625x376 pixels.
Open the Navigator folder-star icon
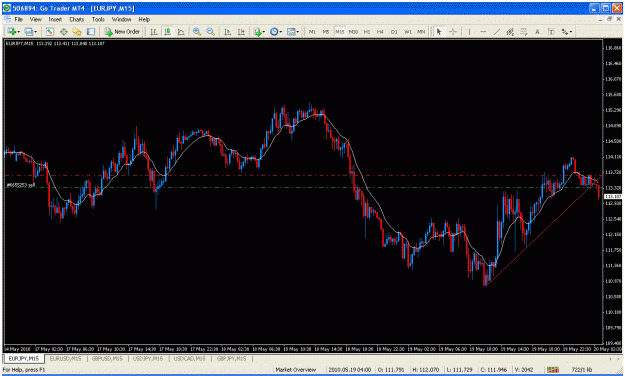coord(77,32)
